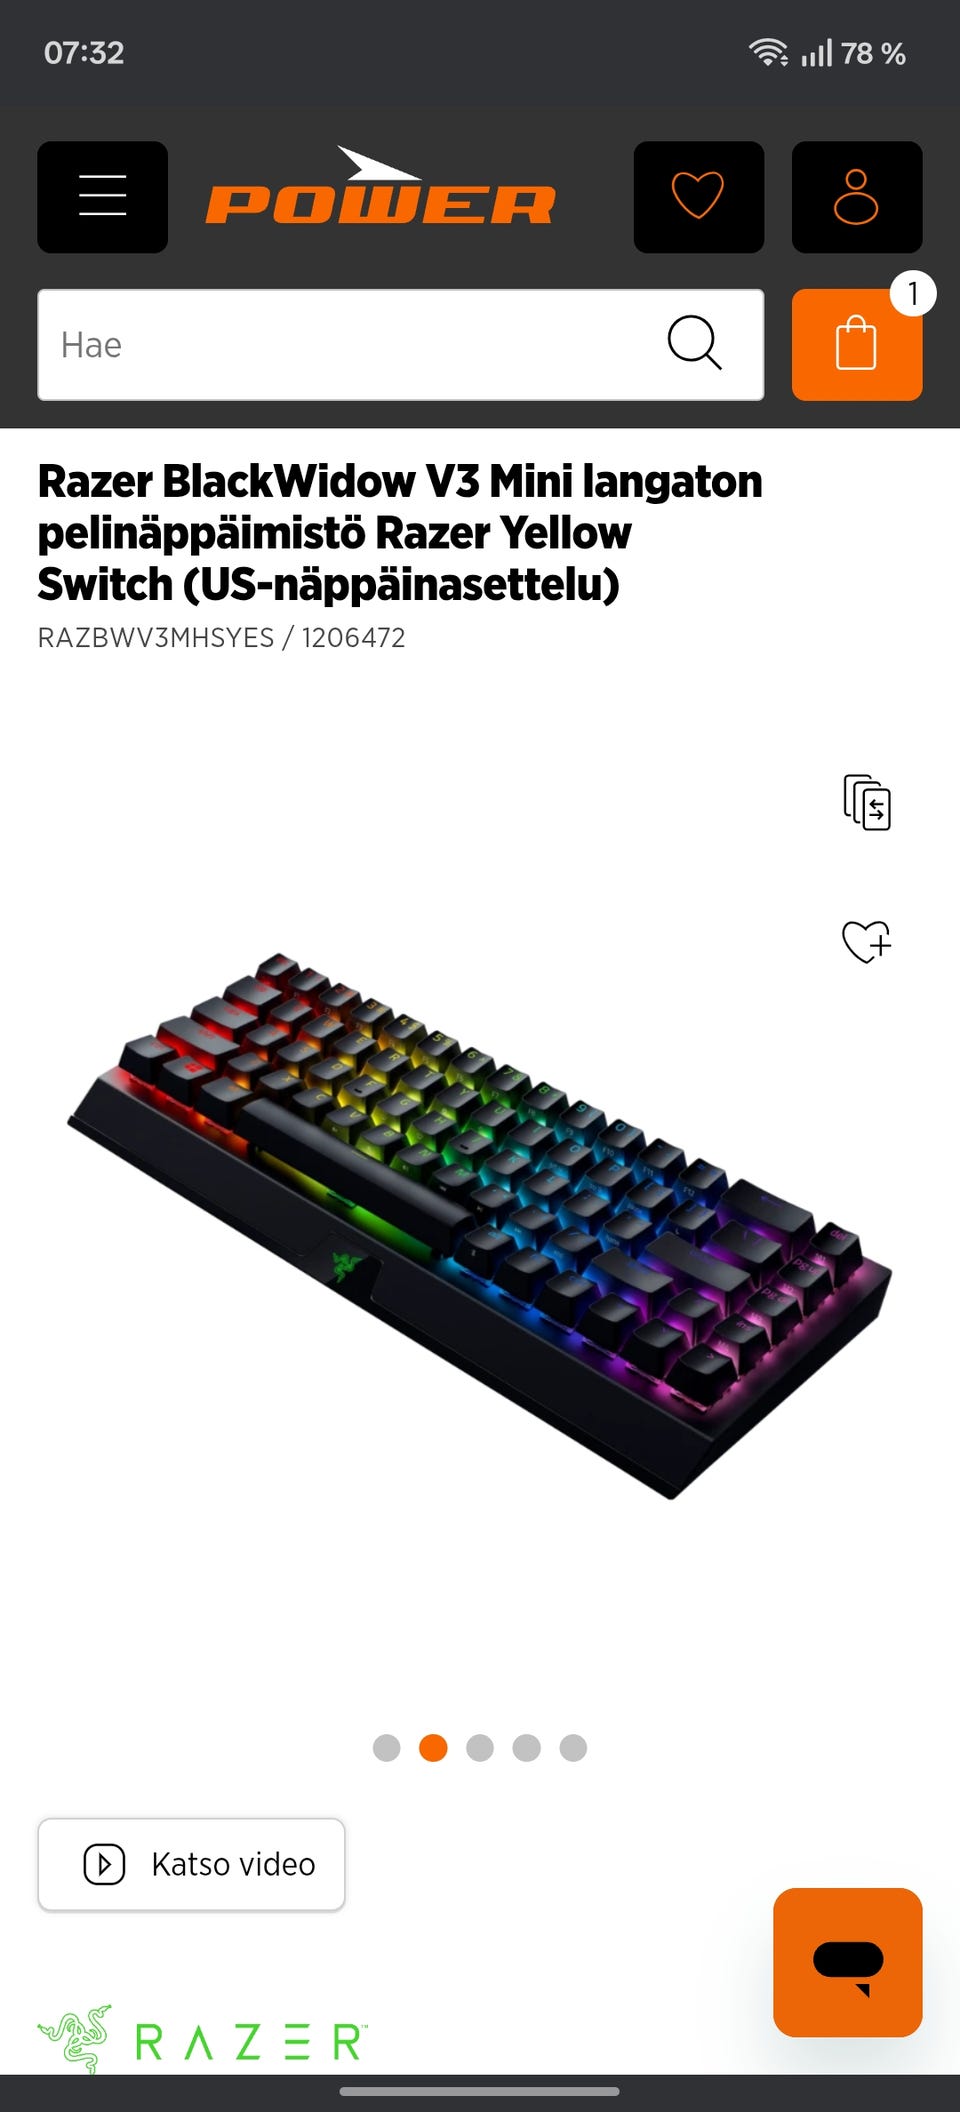Open the orange chat support bubble

click(x=847, y=1962)
